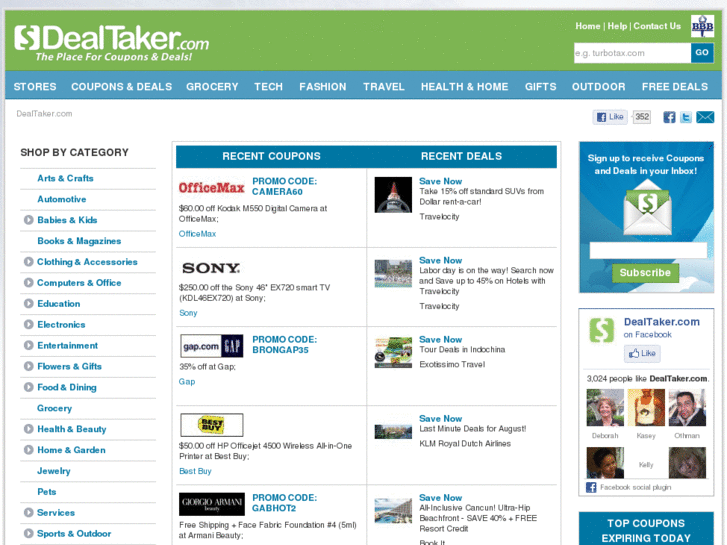Open PROMO CODE: CAMERA60 coupon

[285, 186]
